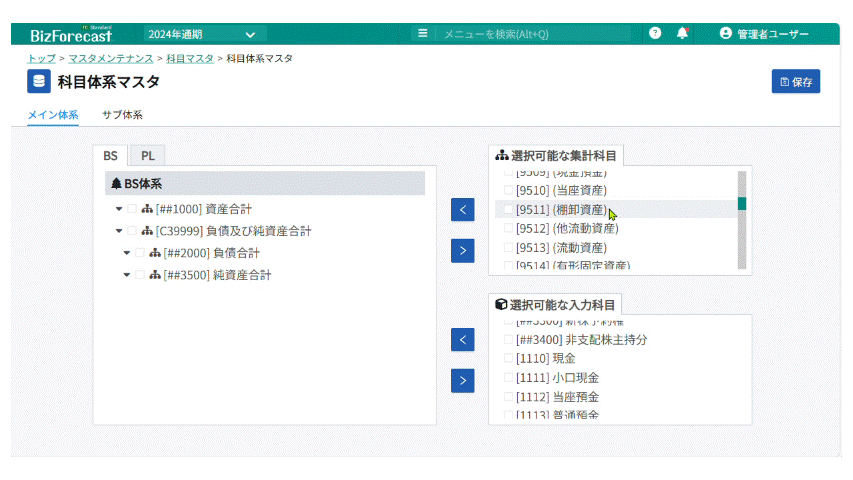Click right arrow button for 入力科目
Viewport: 853px width, 480px height.
pos(462,380)
